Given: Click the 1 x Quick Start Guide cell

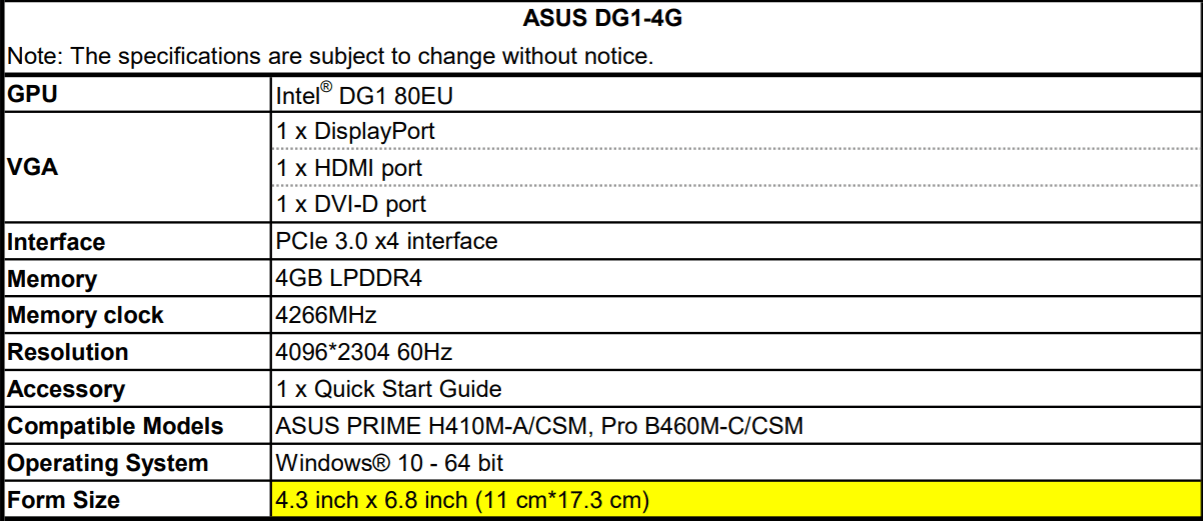Looking at the screenshot, I should pos(388,389).
